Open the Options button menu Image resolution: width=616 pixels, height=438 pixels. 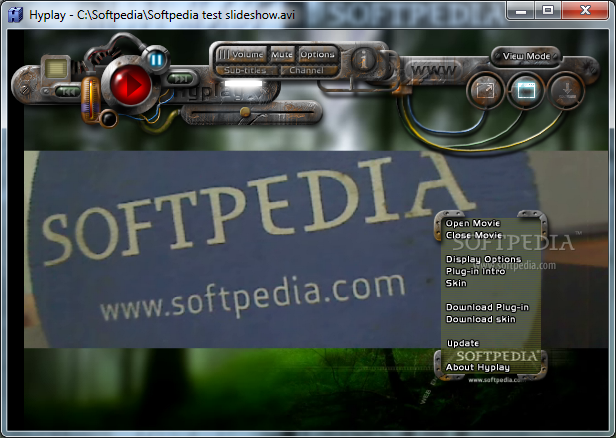pos(317,55)
